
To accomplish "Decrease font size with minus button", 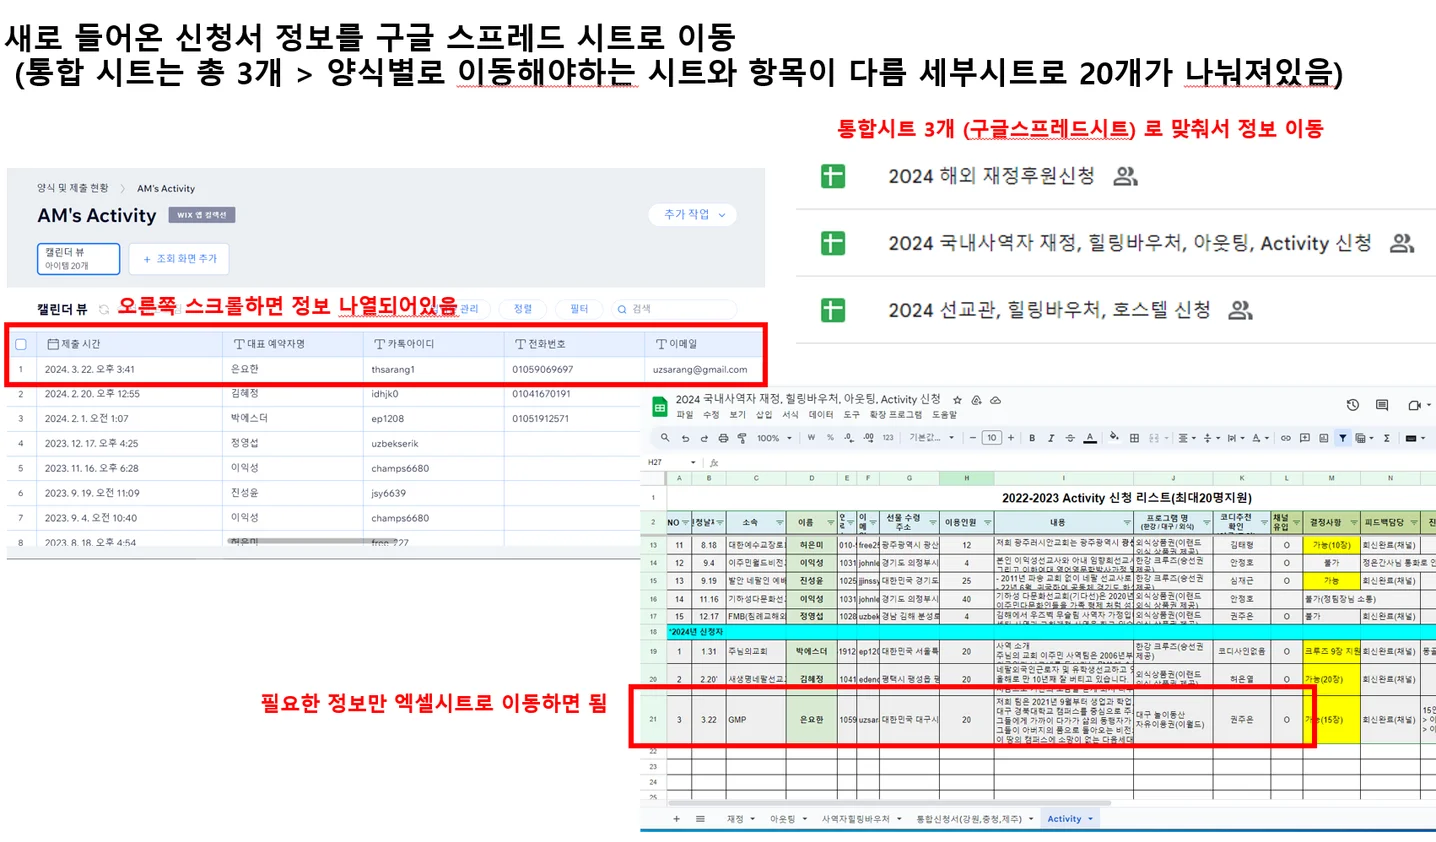I will [x=972, y=438].
